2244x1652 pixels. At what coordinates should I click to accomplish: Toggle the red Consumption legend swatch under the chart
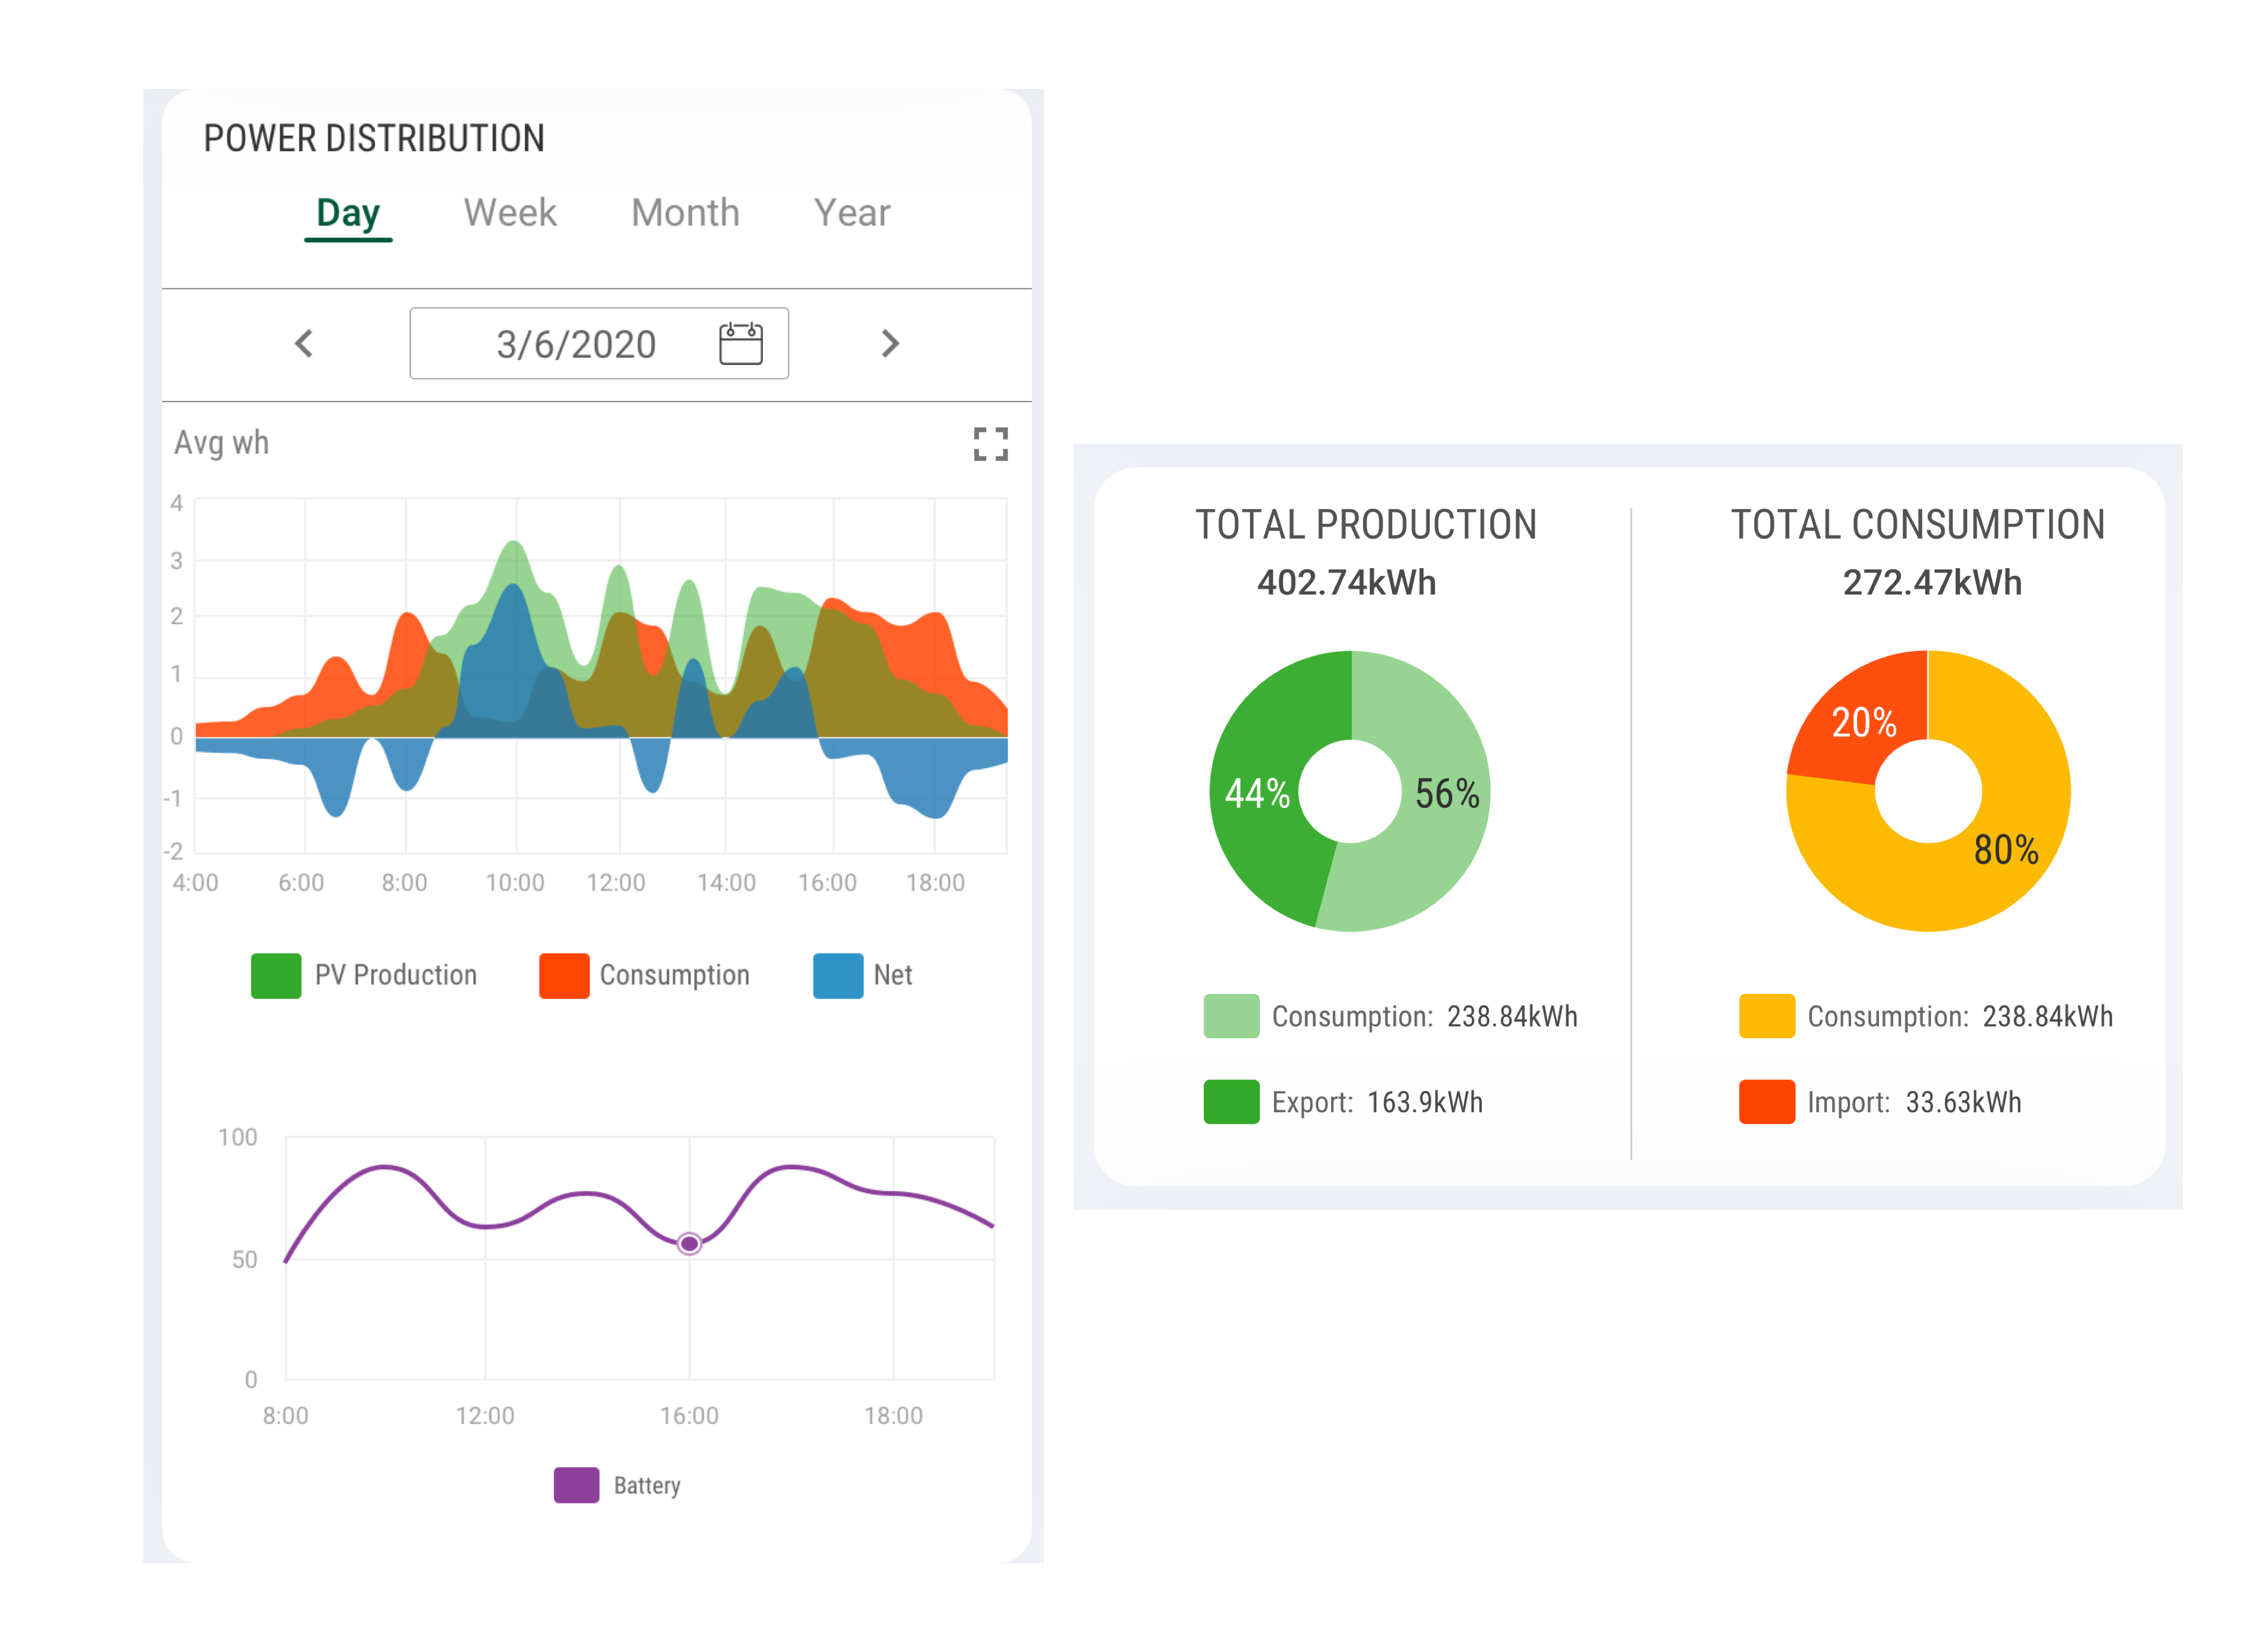564,975
